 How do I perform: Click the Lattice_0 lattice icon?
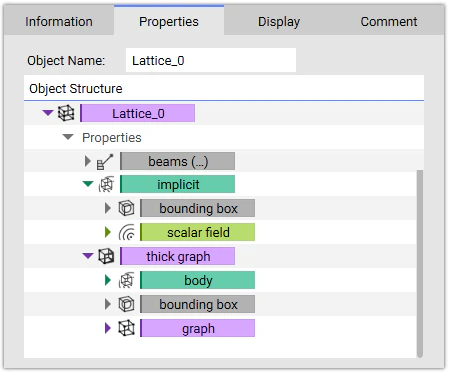coord(66,113)
